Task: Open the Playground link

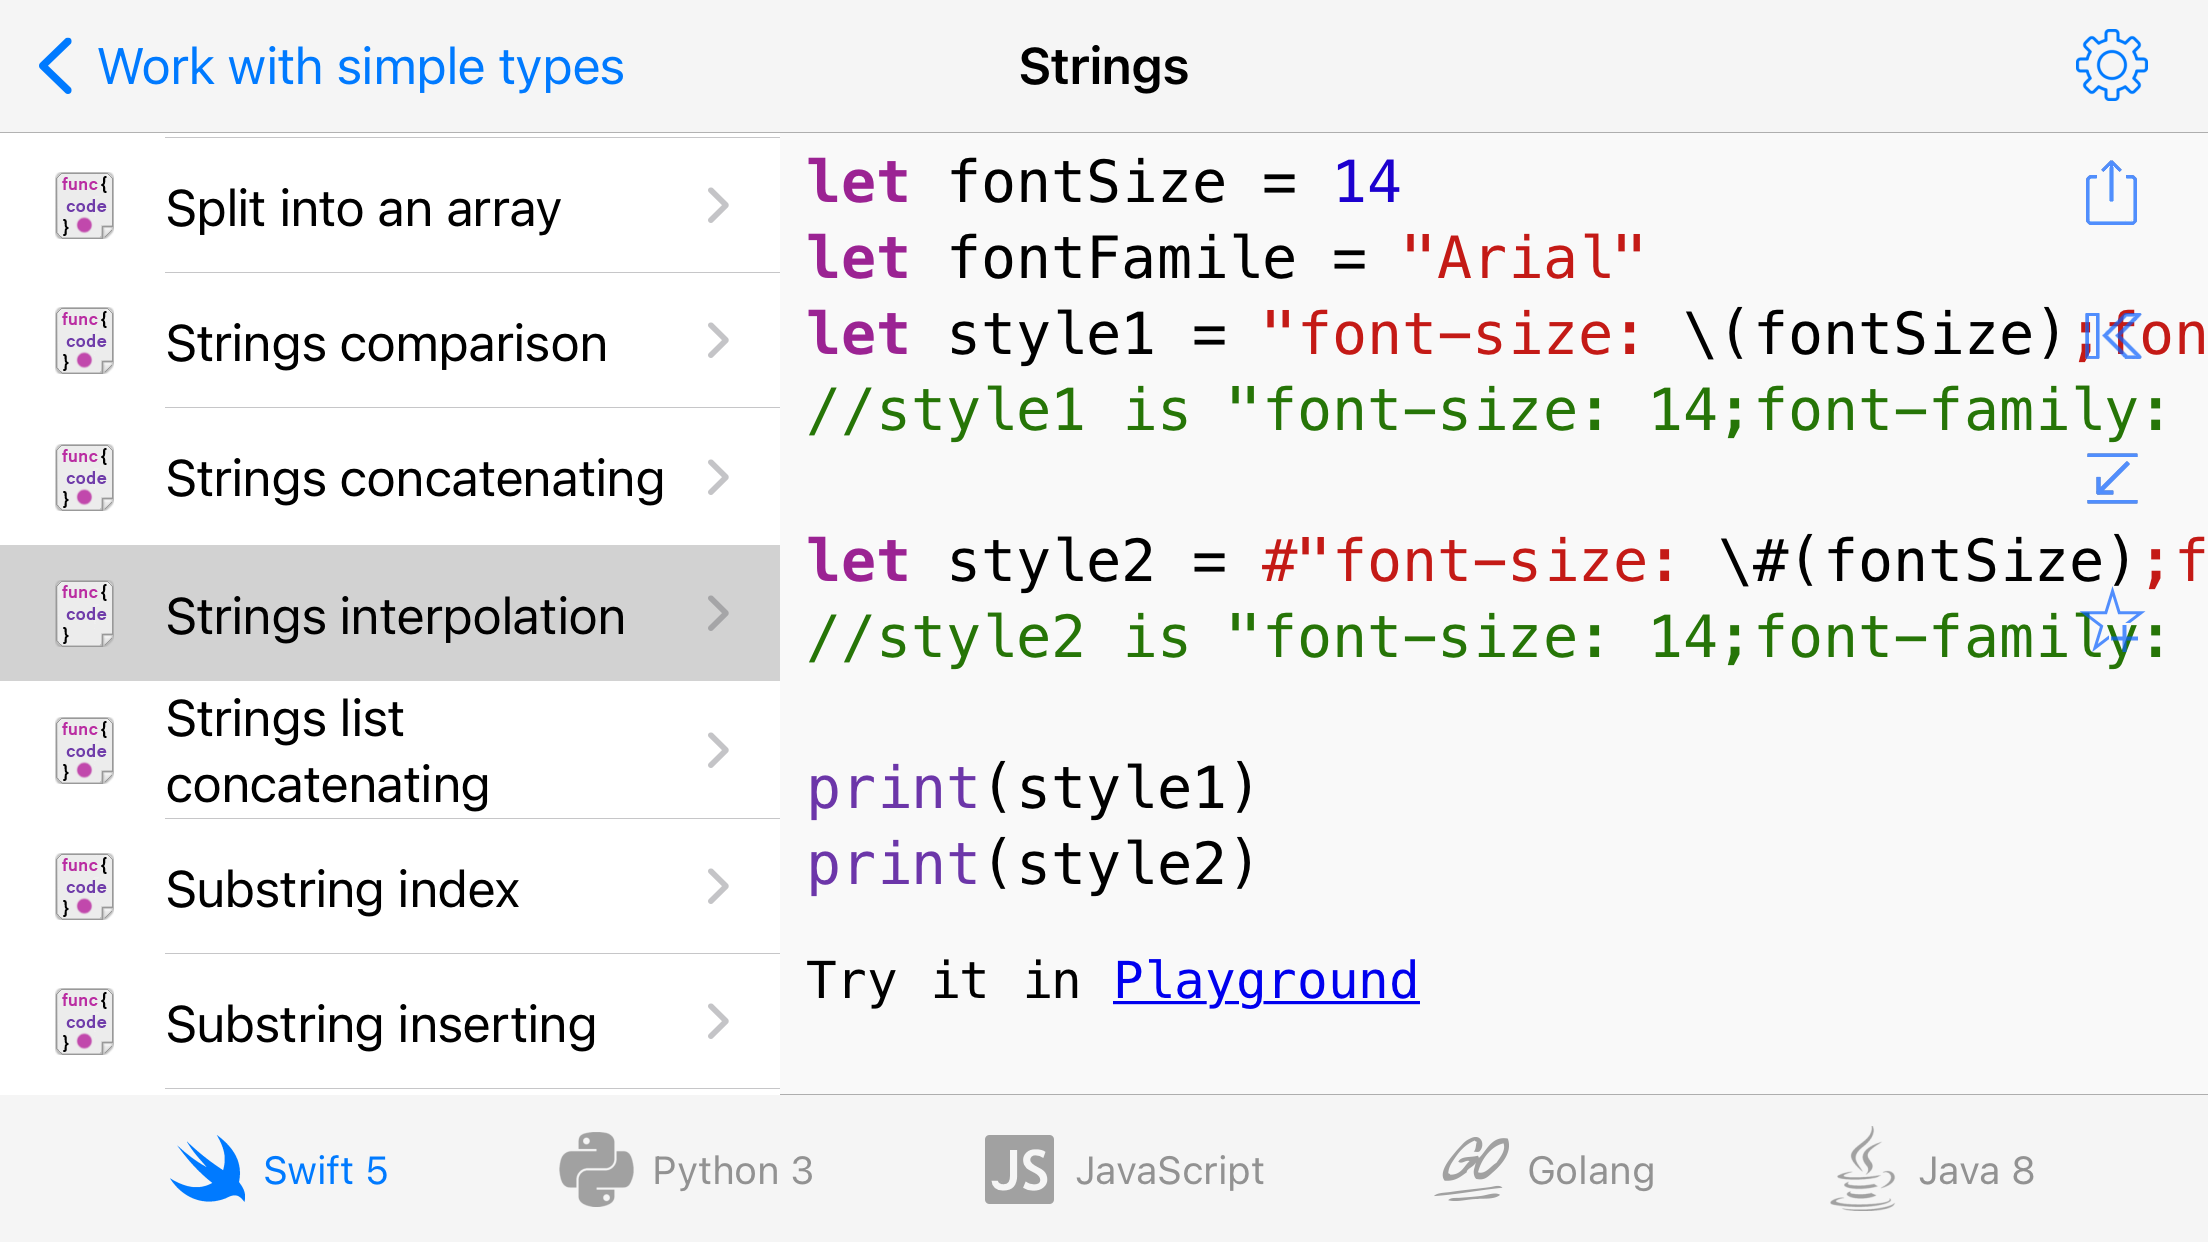Action: coord(1266,980)
